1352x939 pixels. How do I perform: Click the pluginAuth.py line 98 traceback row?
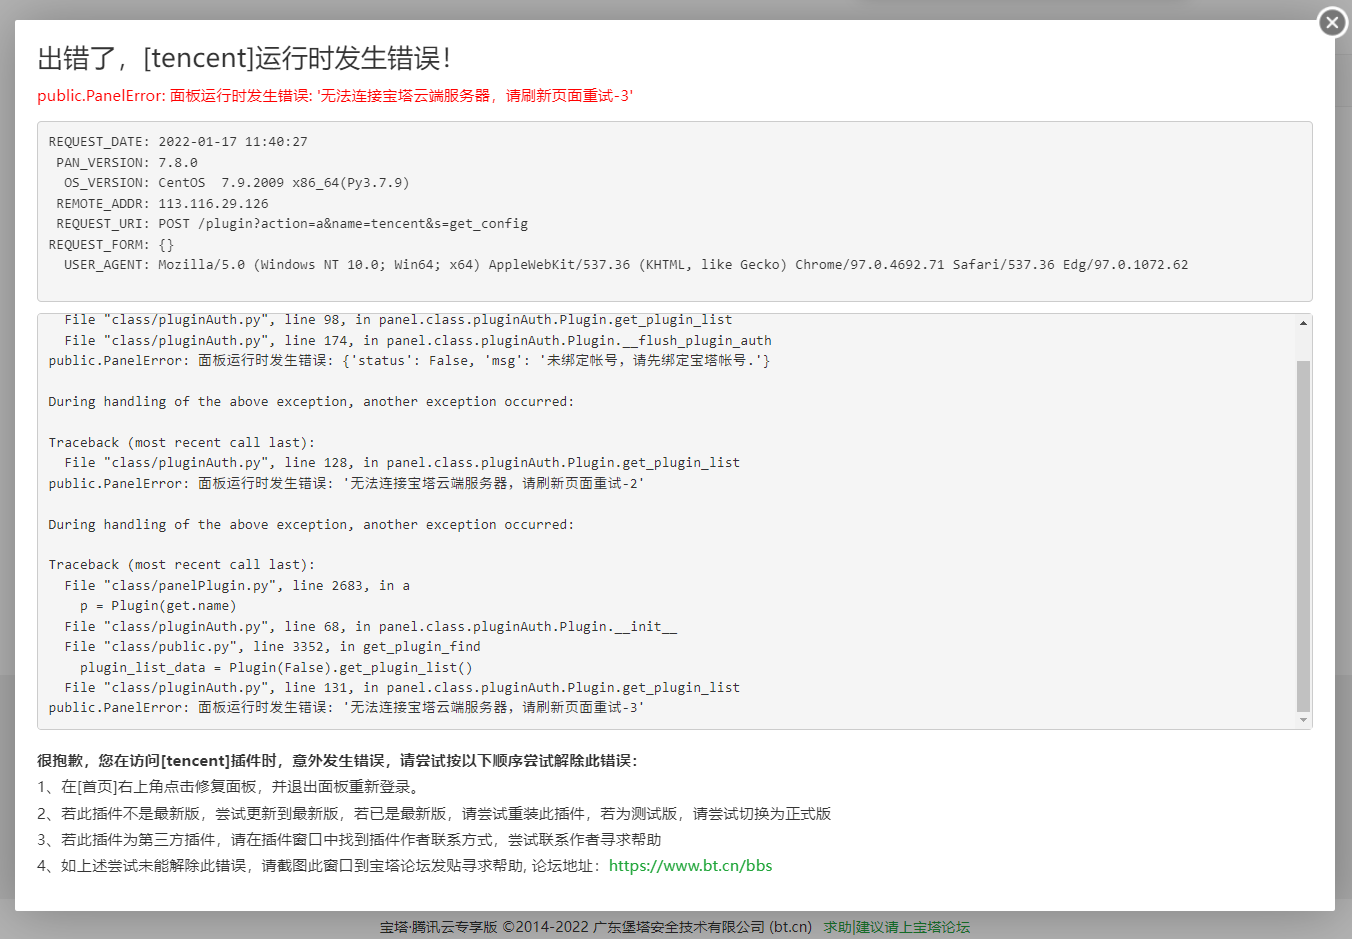[x=398, y=320]
